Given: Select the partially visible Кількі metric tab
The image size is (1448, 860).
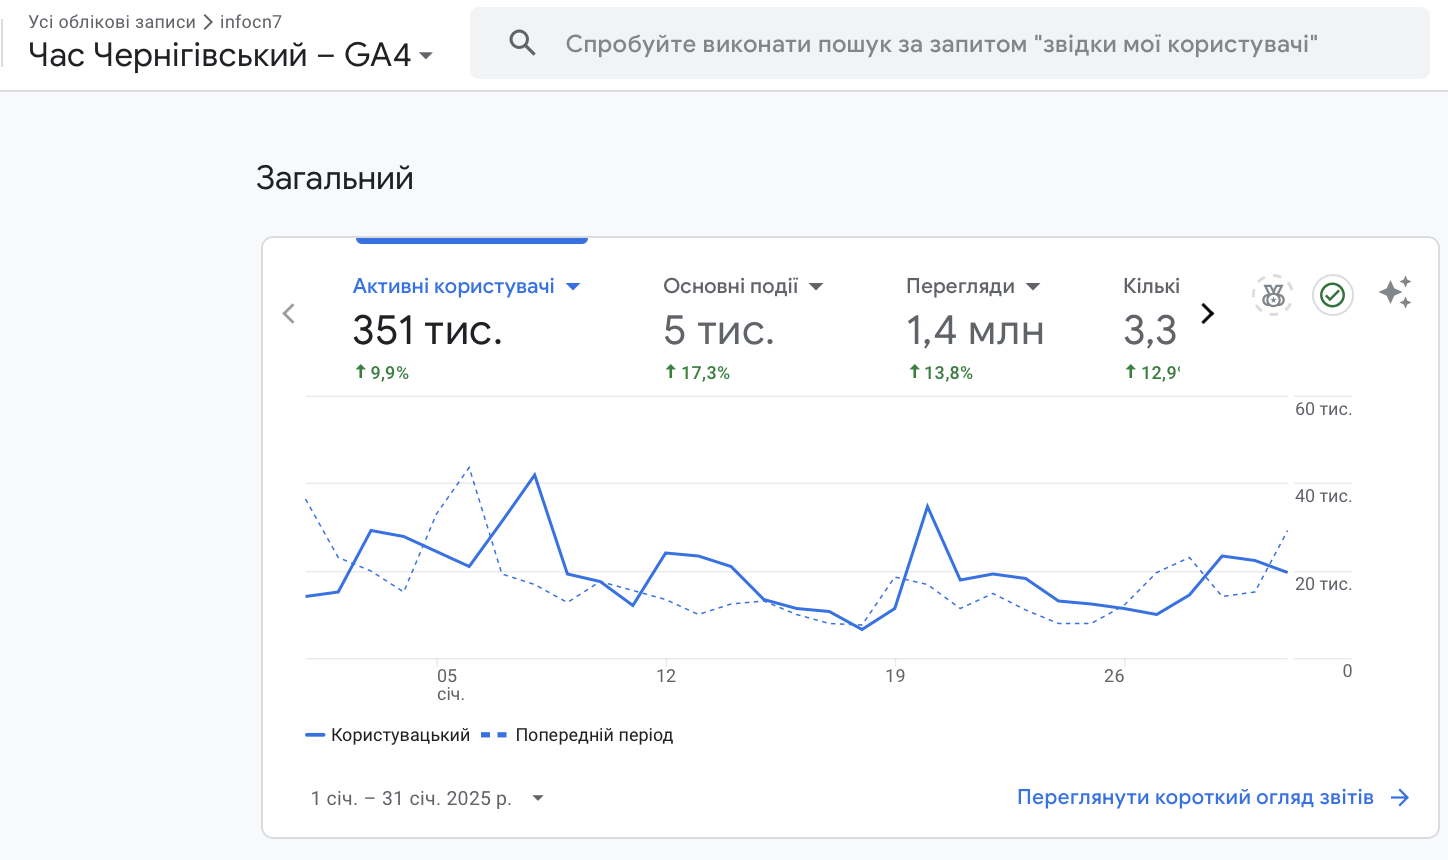Looking at the screenshot, I should [1151, 286].
